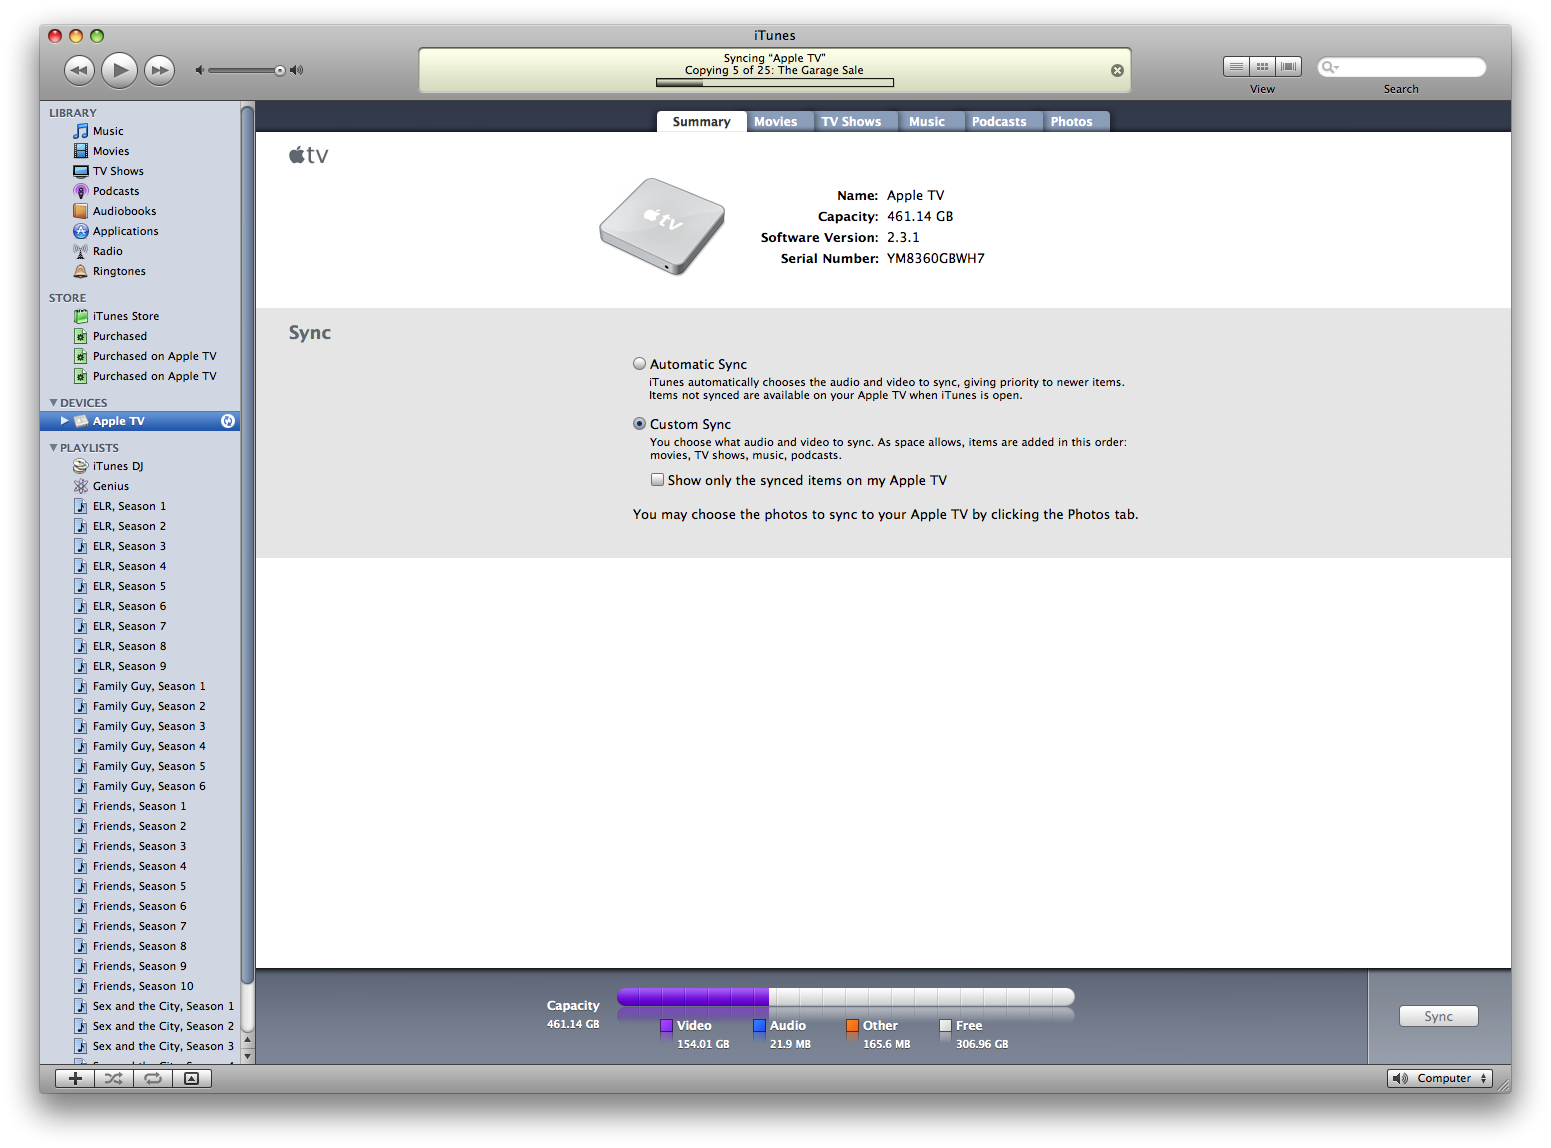Click the Sync button
1551x1148 pixels.
coord(1438,1016)
